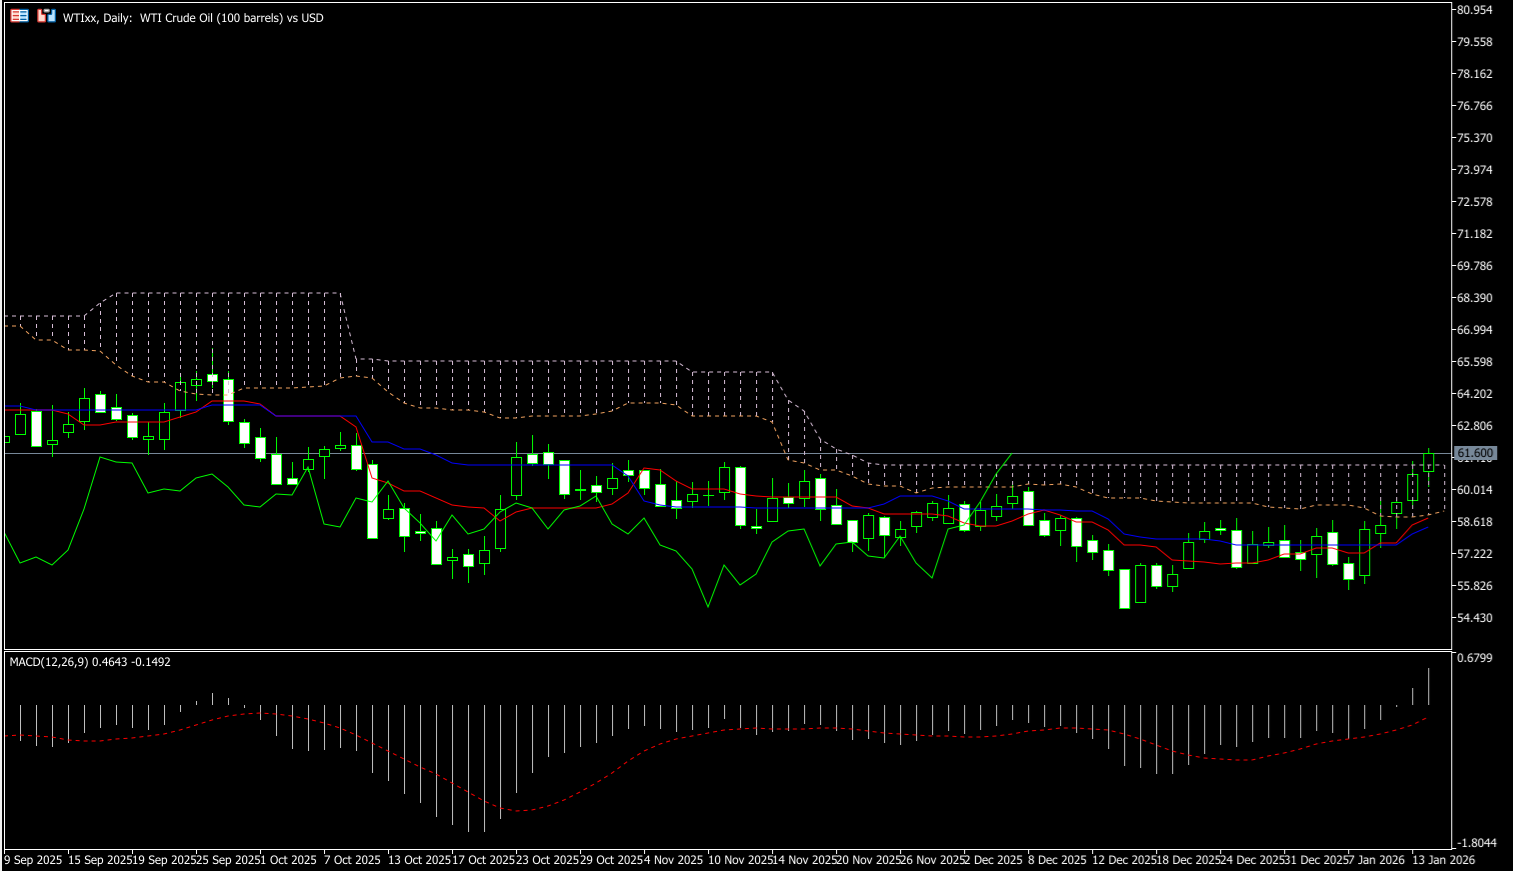Click the 80.954 price scale label
This screenshot has width=1513, height=871.
[x=1475, y=10]
